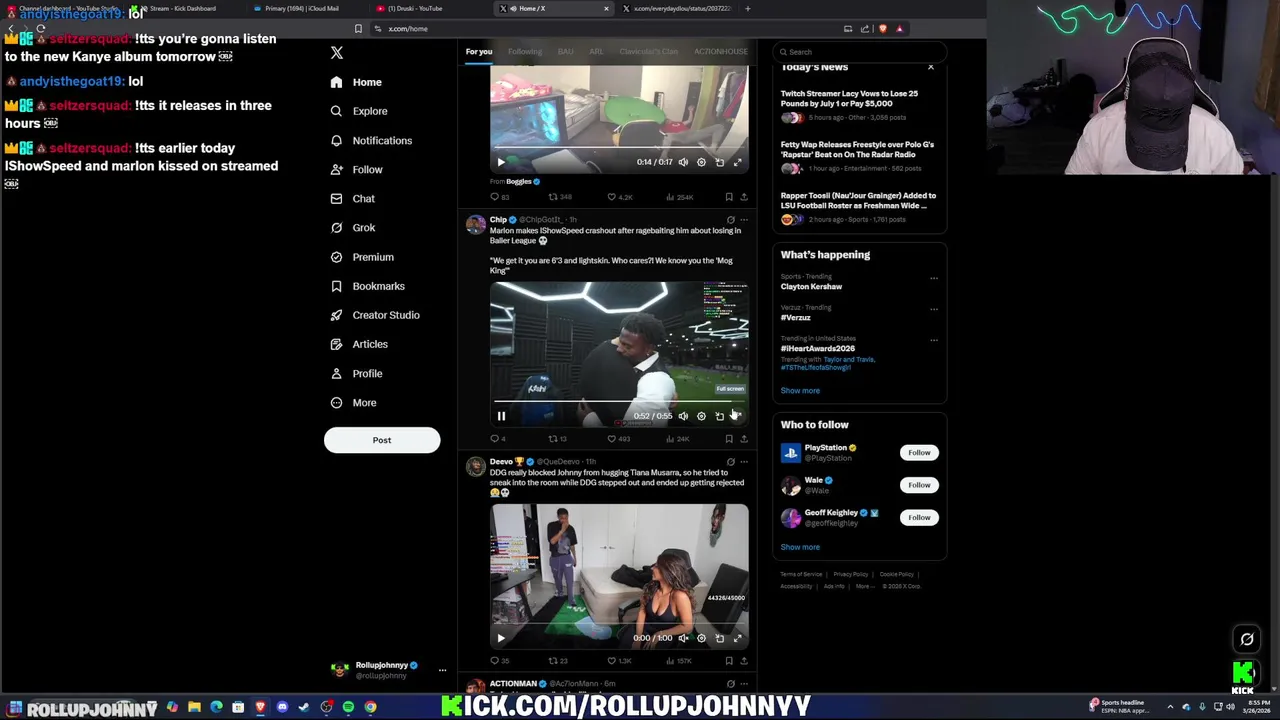Show more under Who to follow
Image resolution: width=1280 pixels, height=720 pixels.
[x=800, y=547]
